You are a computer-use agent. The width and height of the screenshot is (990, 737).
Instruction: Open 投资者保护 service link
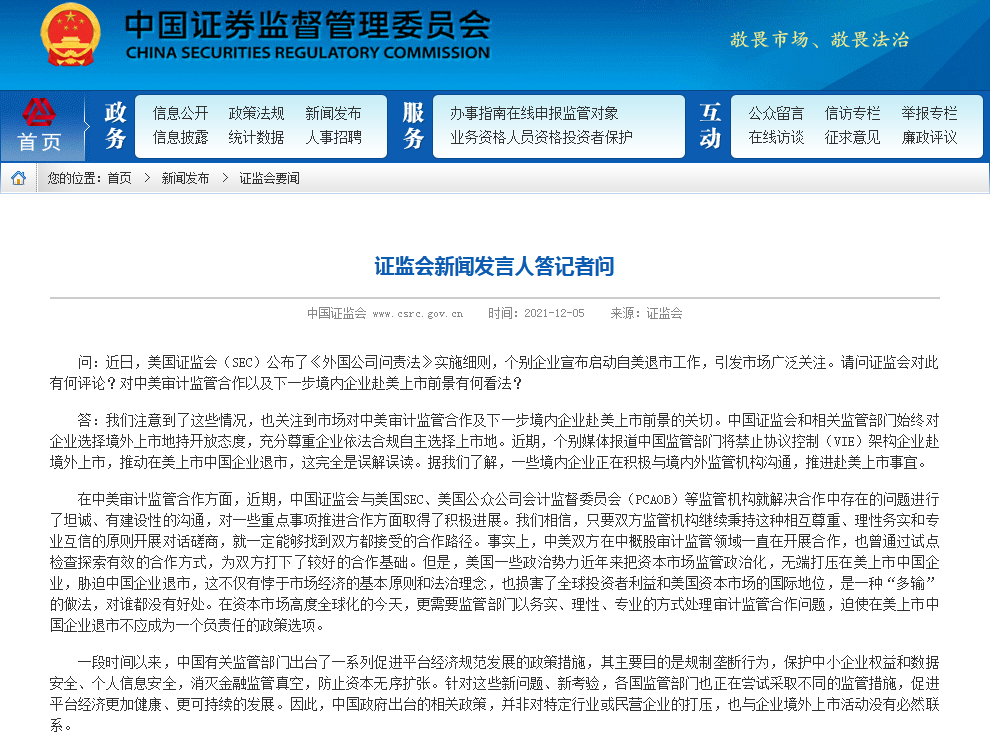click(597, 137)
